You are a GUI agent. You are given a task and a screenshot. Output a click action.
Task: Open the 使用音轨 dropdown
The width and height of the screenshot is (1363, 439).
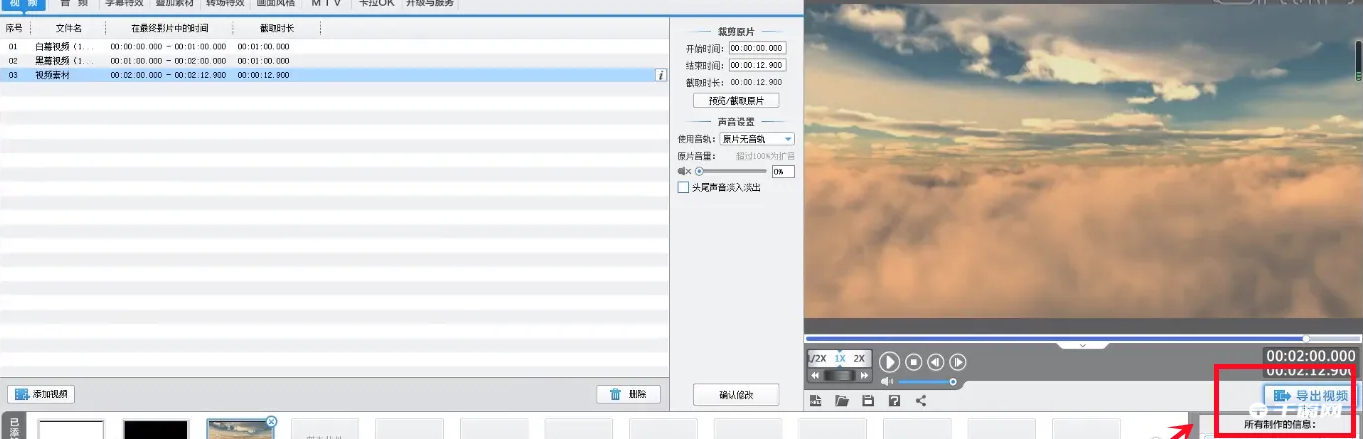pos(757,139)
